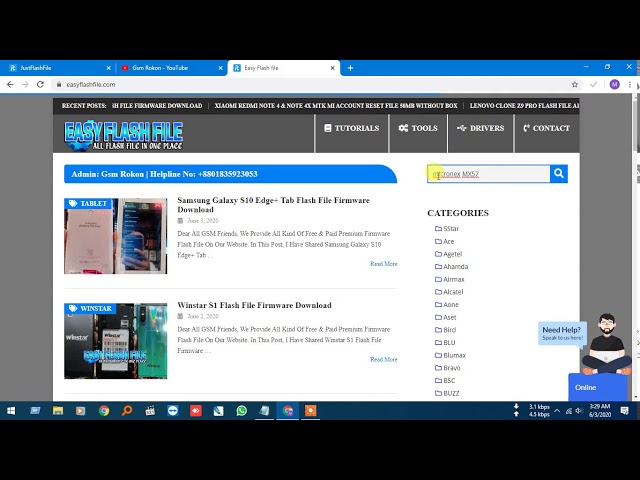Bookmark page with the star icon
This screenshot has width=640, height=480.
coord(575,84)
